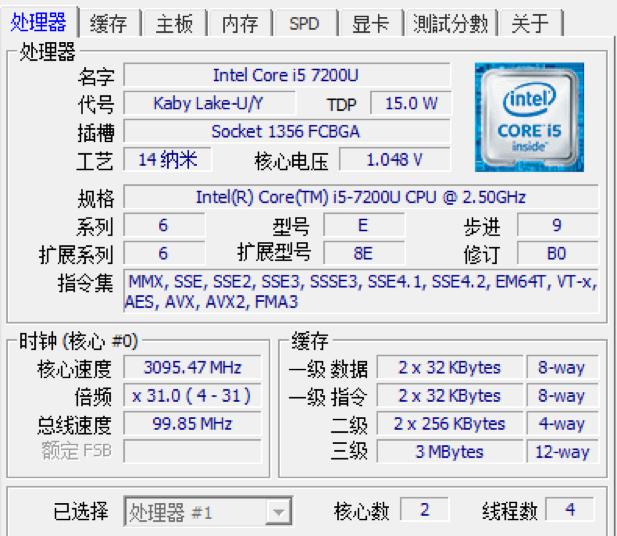Click the 系列 value 6

[x=164, y=225]
